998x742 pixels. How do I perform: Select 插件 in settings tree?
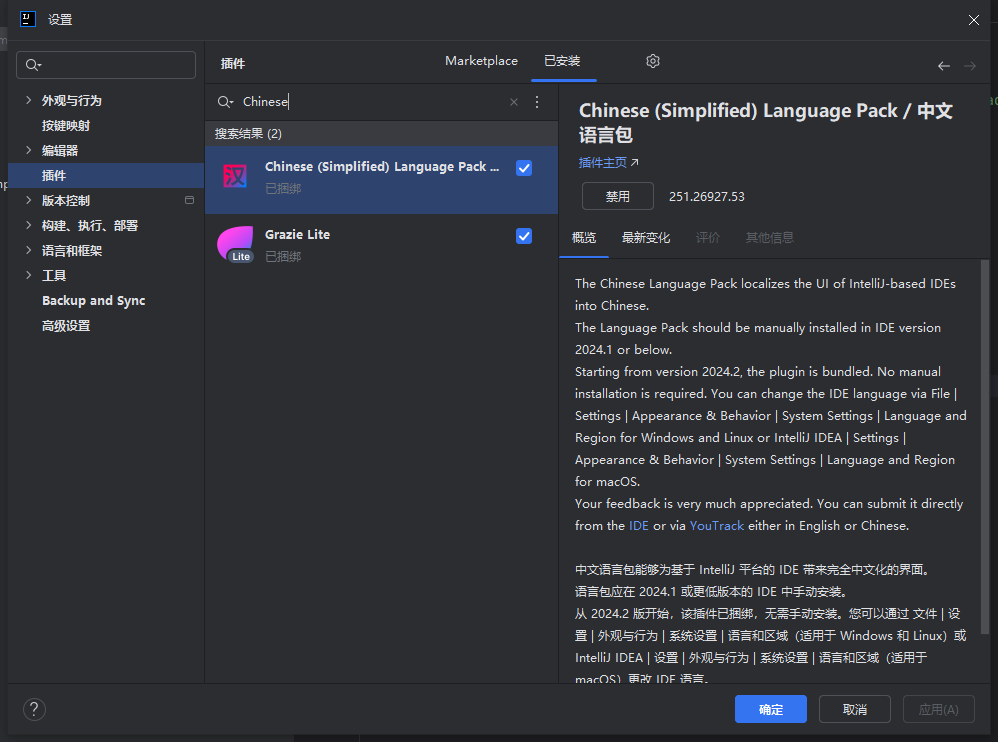(x=106, y=175)
